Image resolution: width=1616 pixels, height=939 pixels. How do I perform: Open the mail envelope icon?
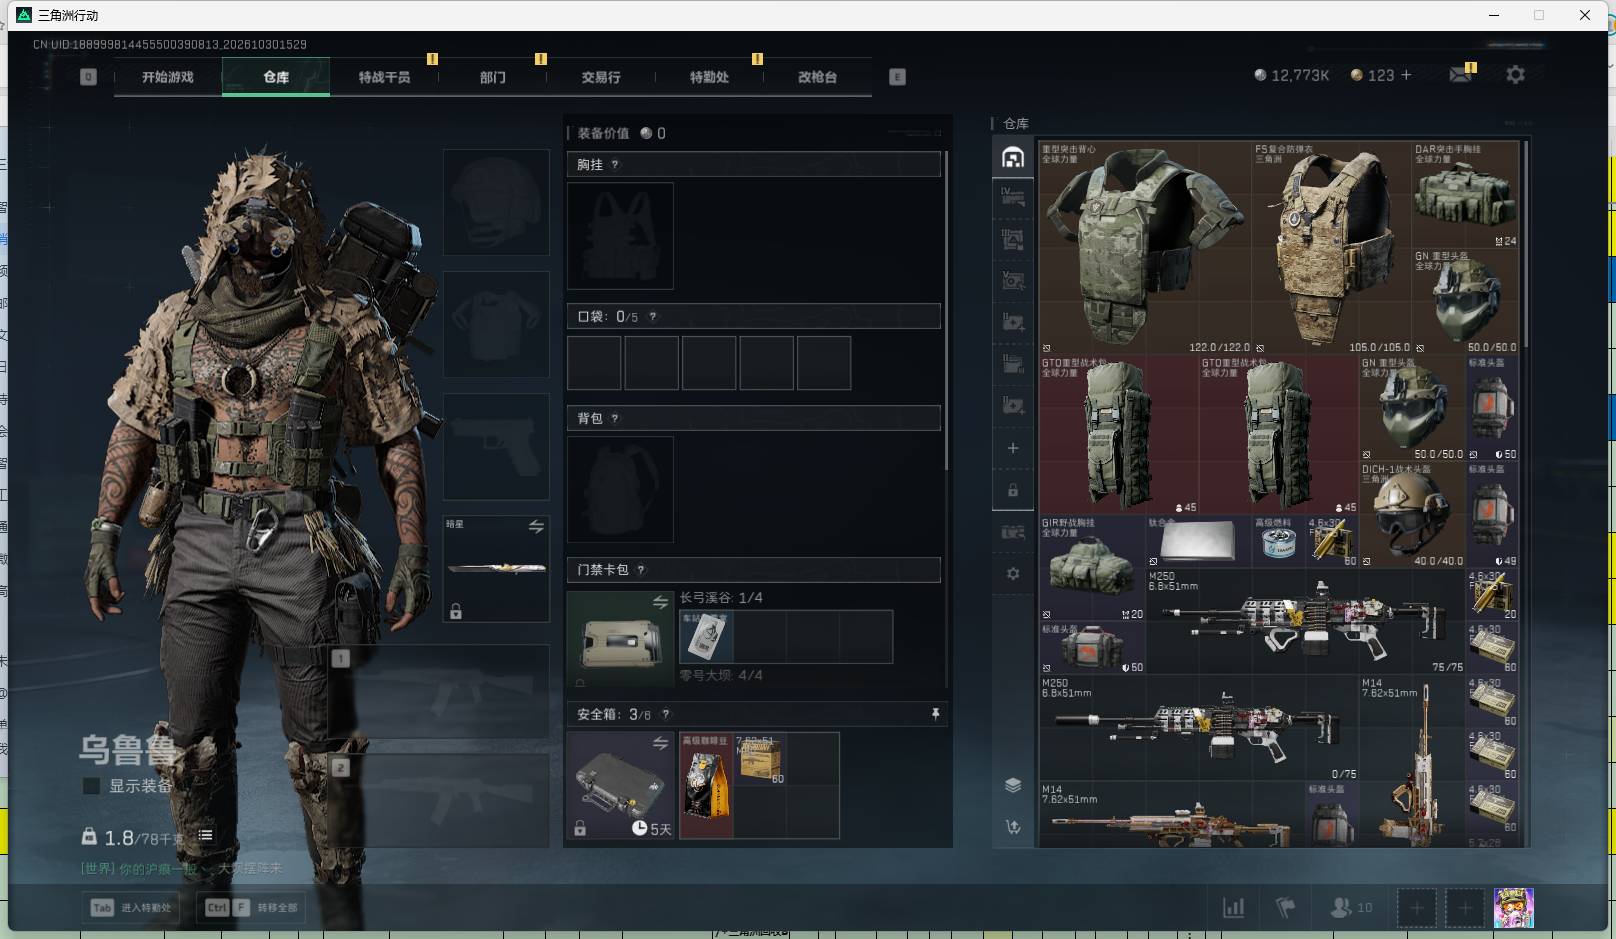tap(1460, 75)
